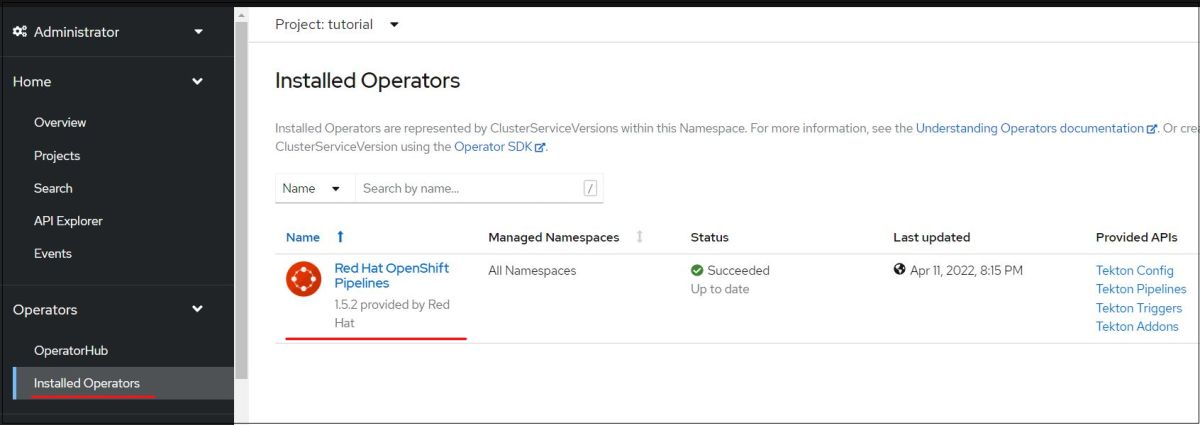
Task: Go to Projects in the sidebar
Action: 57,156
